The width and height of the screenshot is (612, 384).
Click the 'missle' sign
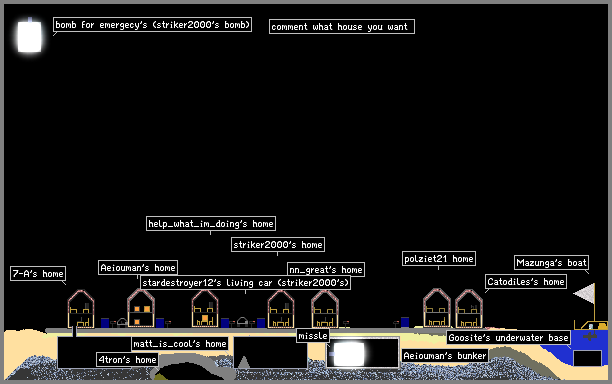tap(313, 336)
